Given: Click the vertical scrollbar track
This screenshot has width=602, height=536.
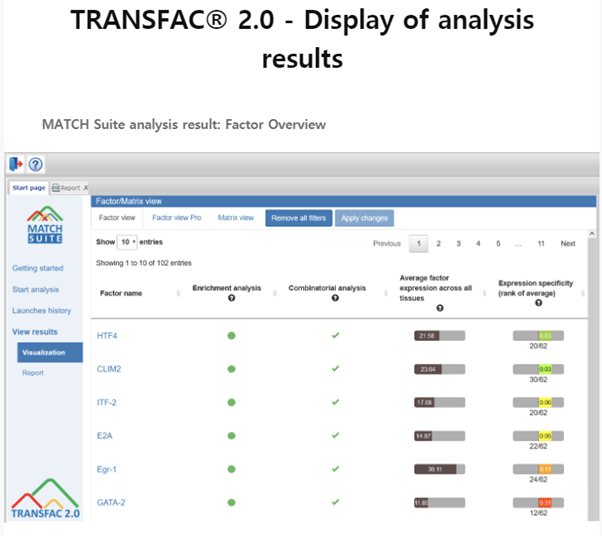Looking at the screenshot, I should tap(592, 379).
